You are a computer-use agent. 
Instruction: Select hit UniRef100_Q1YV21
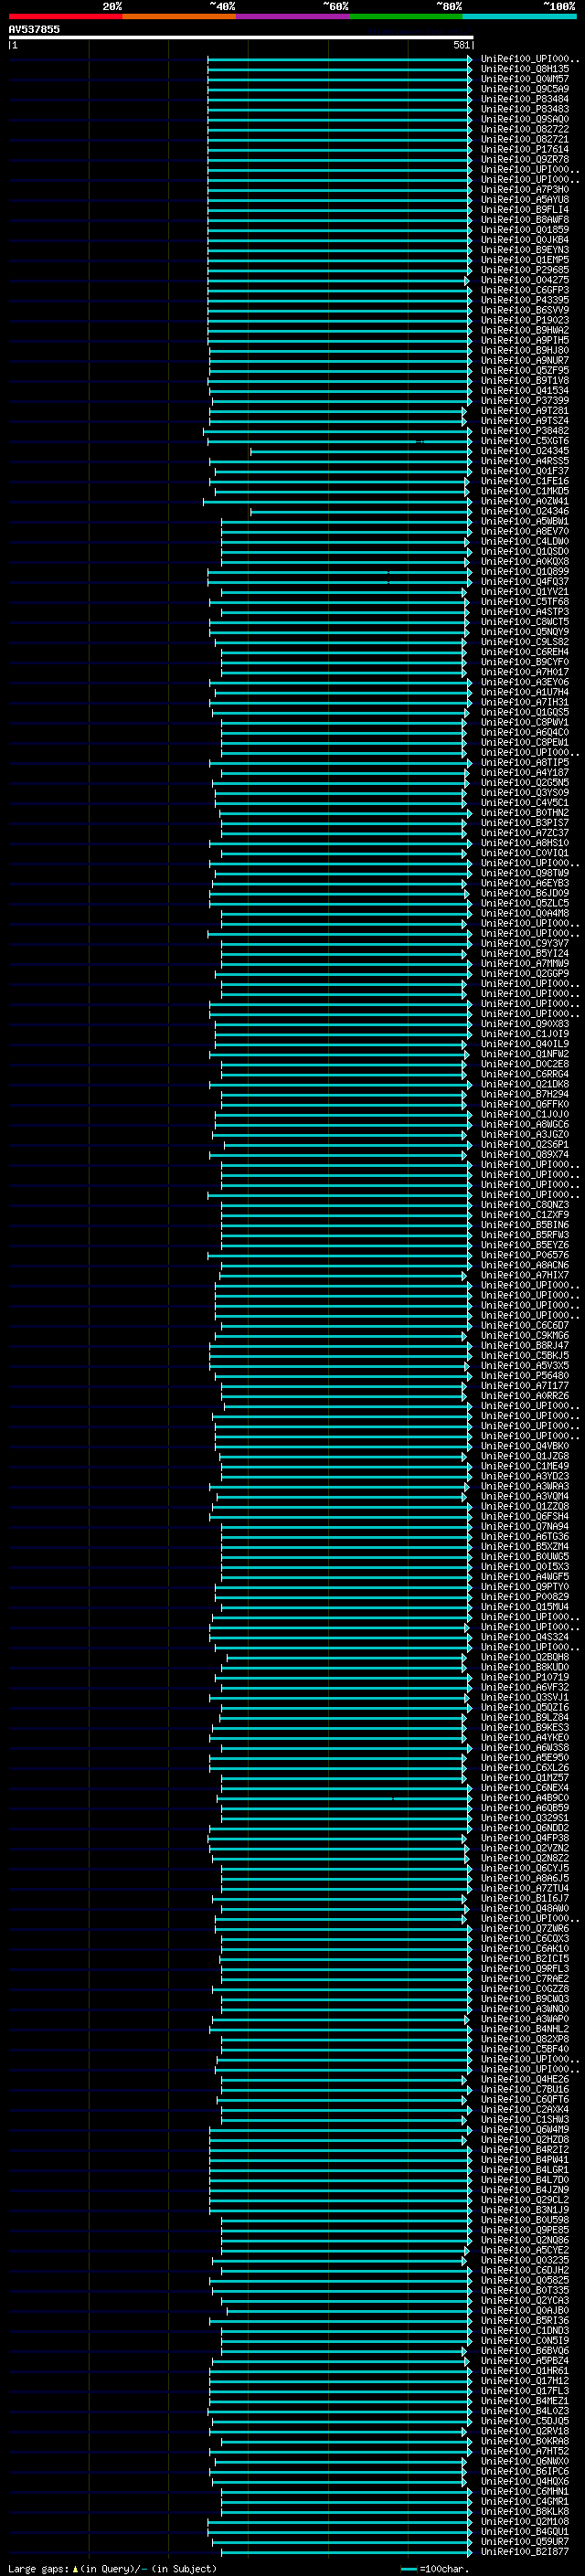pyautogui.click(x=524, y=592)
